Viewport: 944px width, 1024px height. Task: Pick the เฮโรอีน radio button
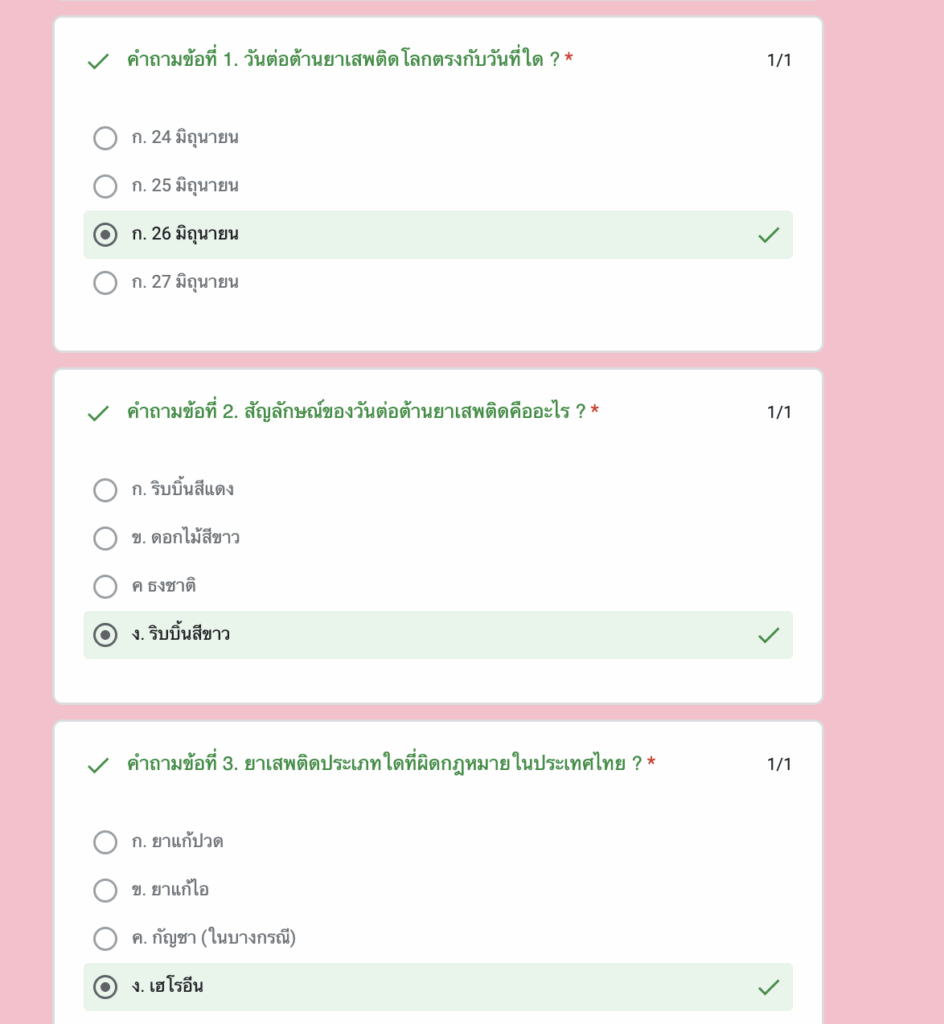(x=105, y=987)
